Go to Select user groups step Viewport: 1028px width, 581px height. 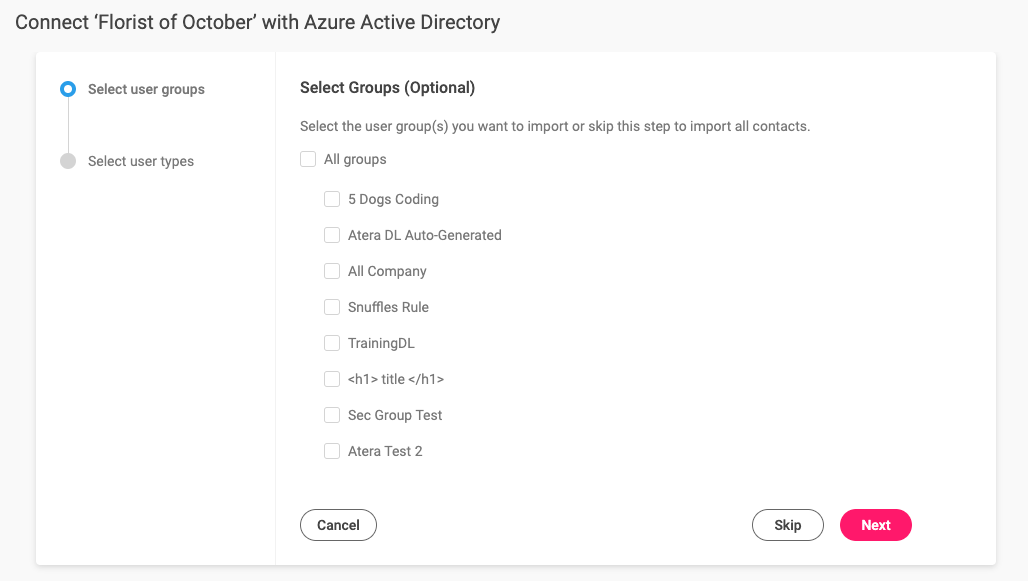146,89
